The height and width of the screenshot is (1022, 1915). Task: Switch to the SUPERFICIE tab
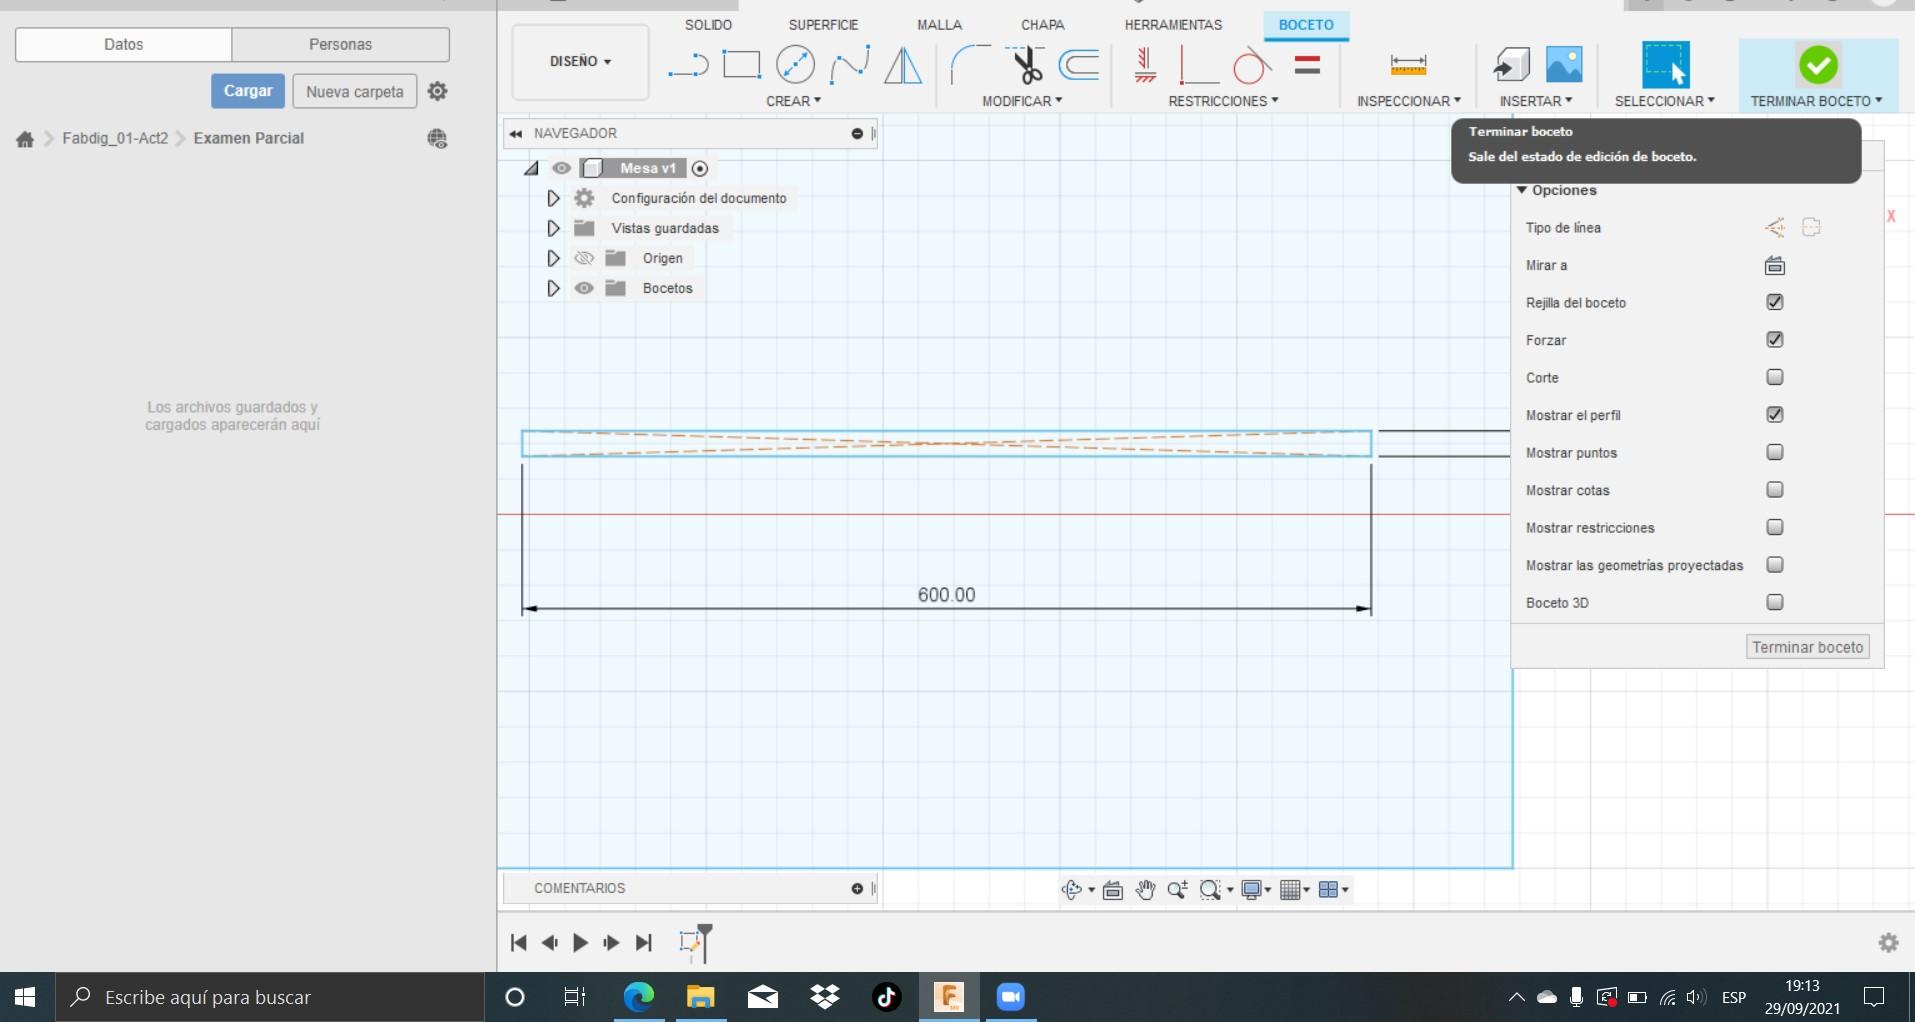(x=823, y=25)
